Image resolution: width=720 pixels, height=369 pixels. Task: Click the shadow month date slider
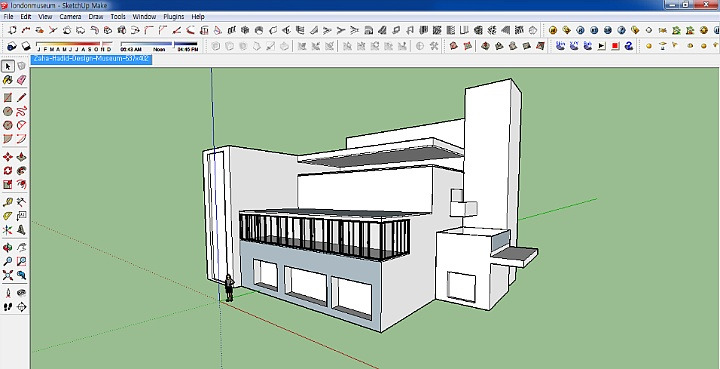pos(74,45)
